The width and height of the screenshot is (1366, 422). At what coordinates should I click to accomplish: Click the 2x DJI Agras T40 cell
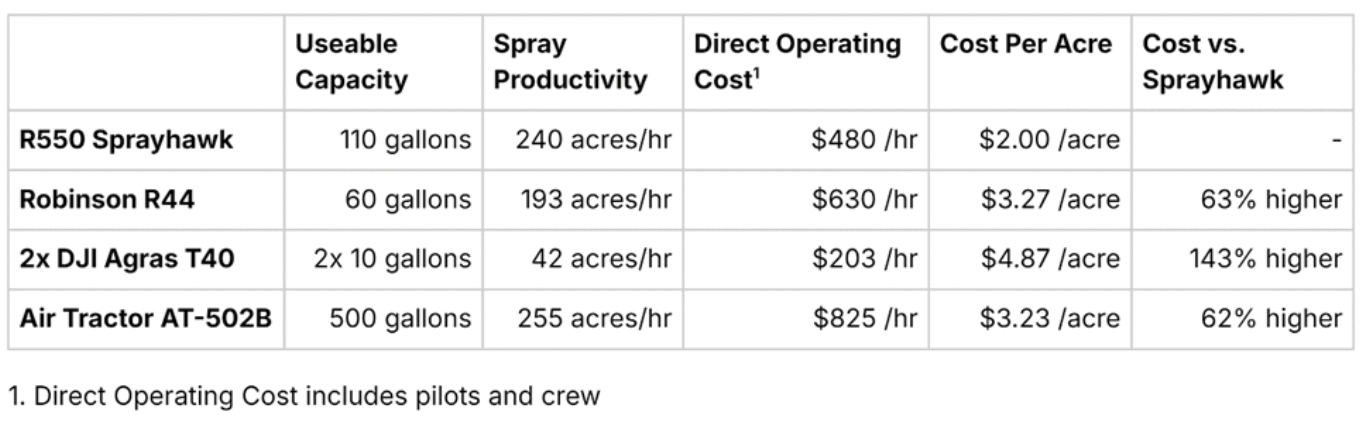point(129,259)
